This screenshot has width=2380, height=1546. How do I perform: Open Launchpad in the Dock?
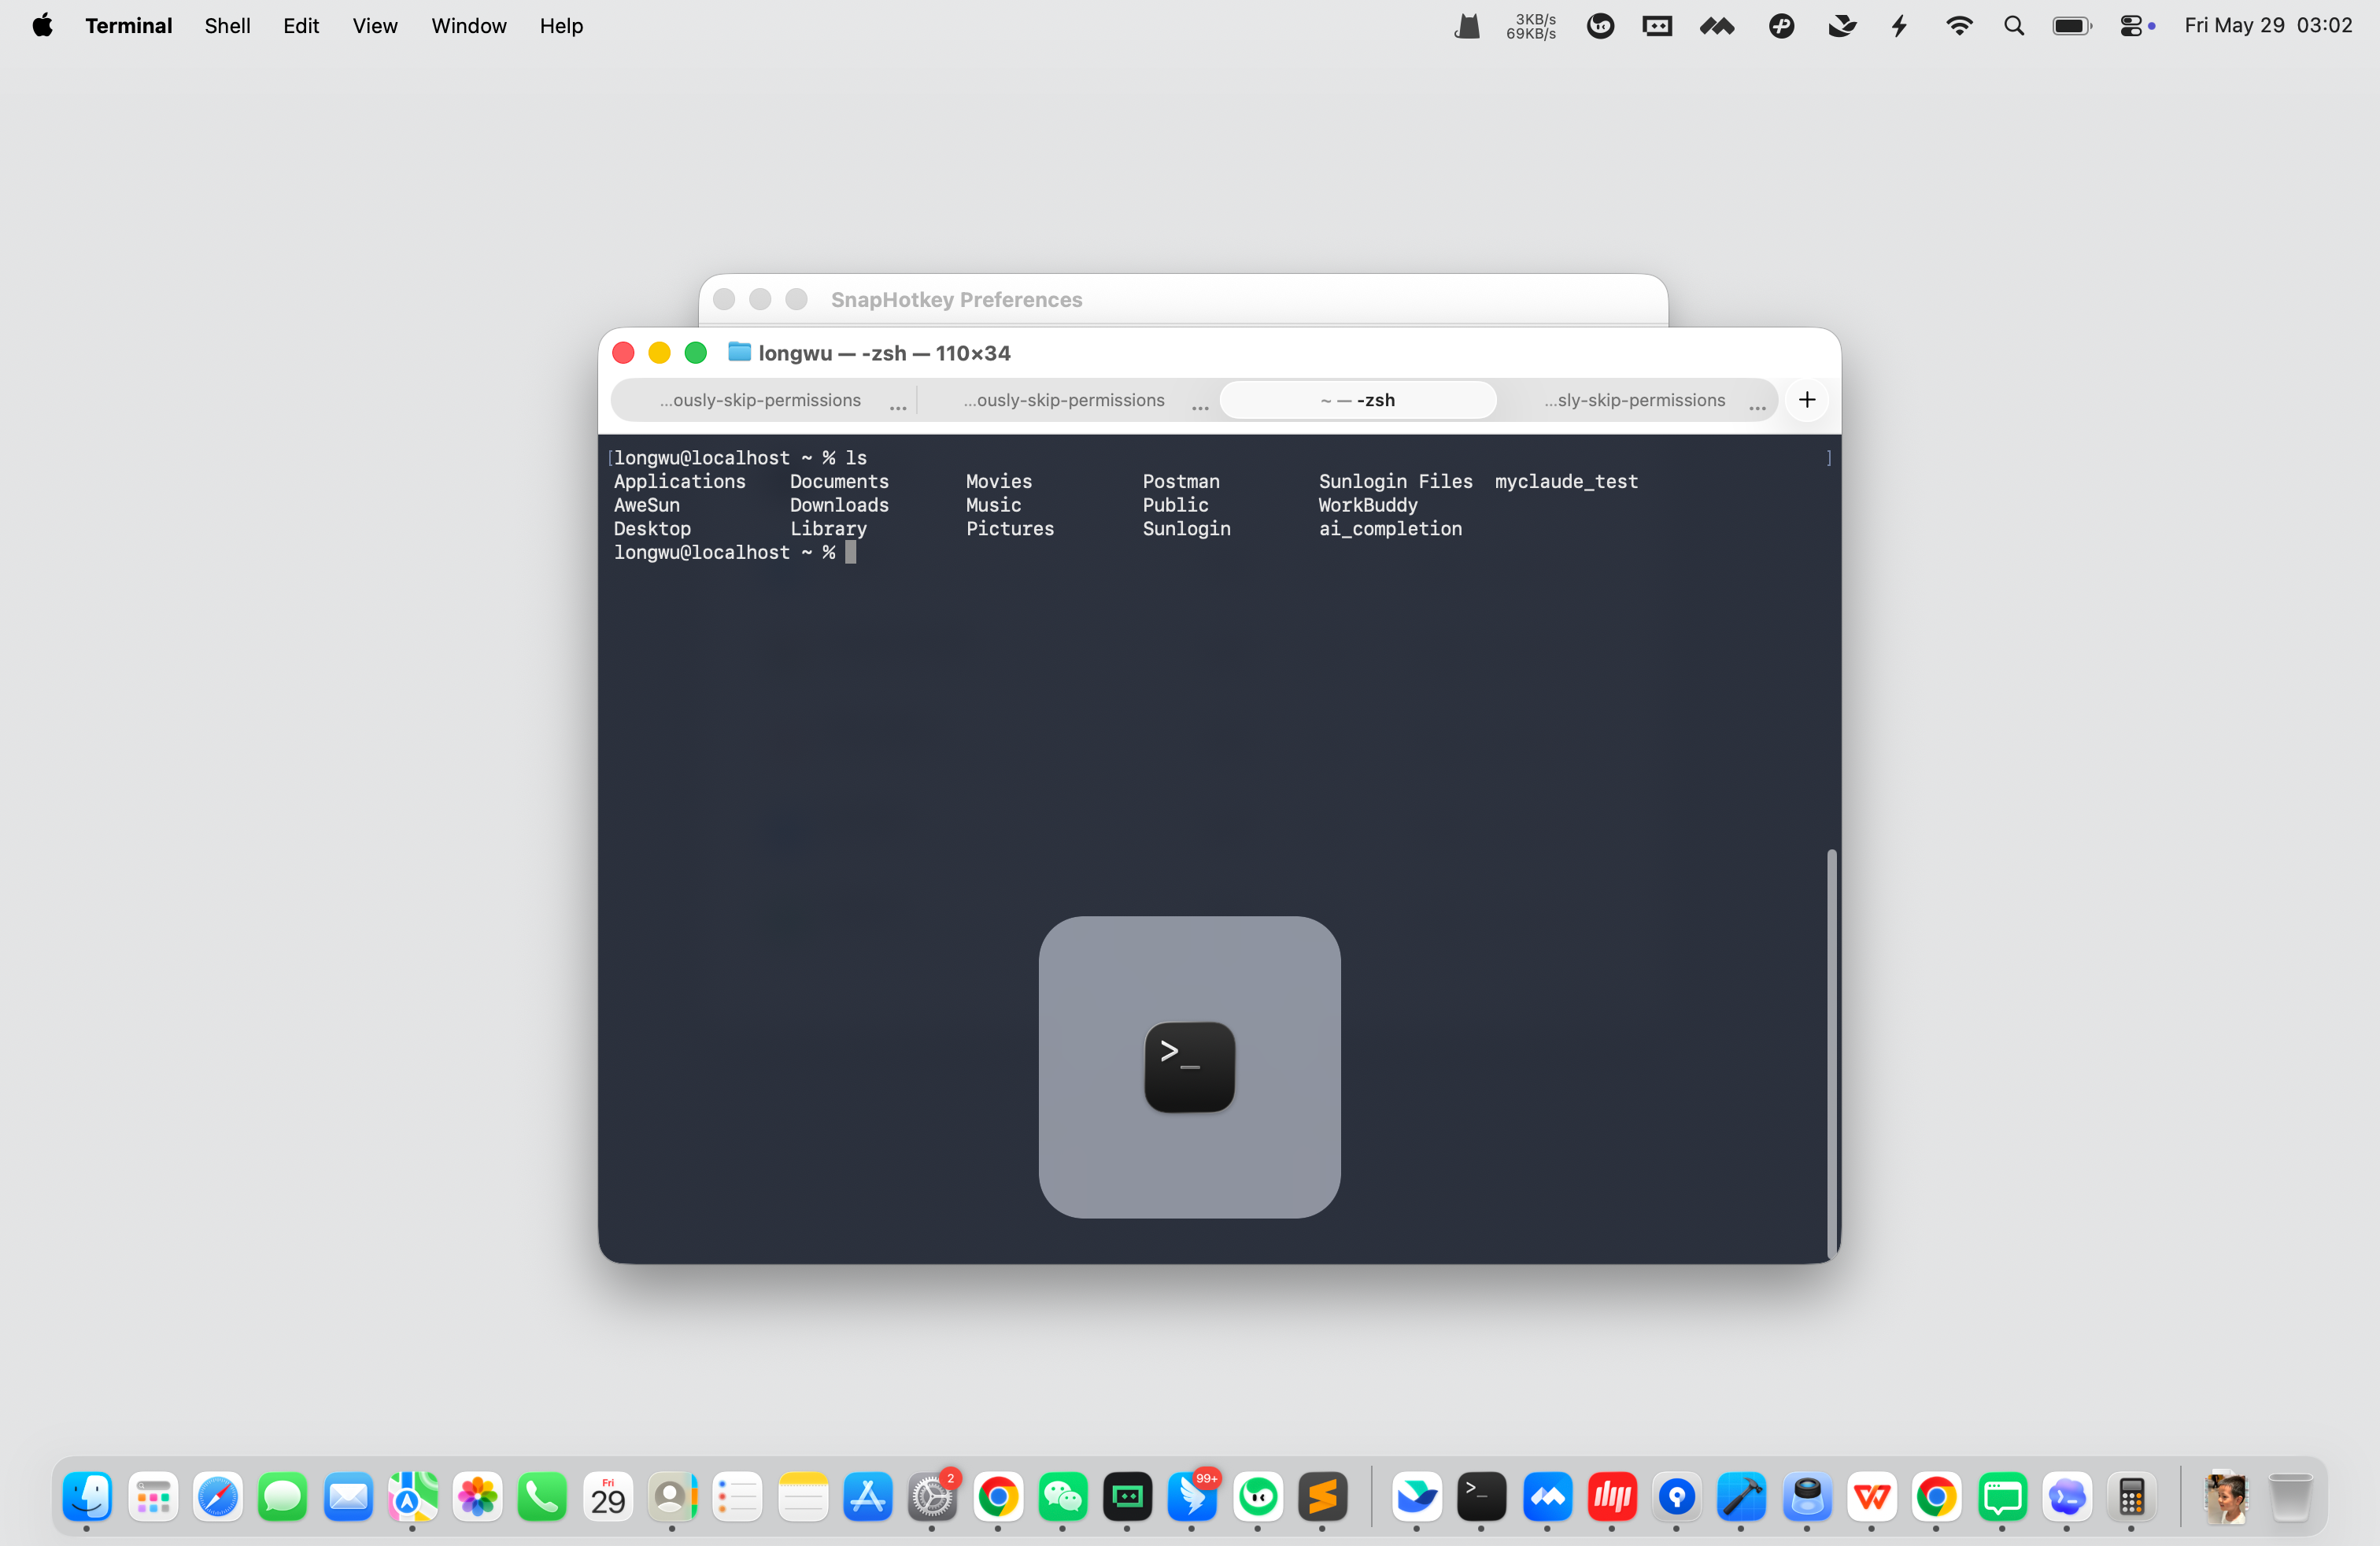pyautogui.click(x=153, y=1497)
